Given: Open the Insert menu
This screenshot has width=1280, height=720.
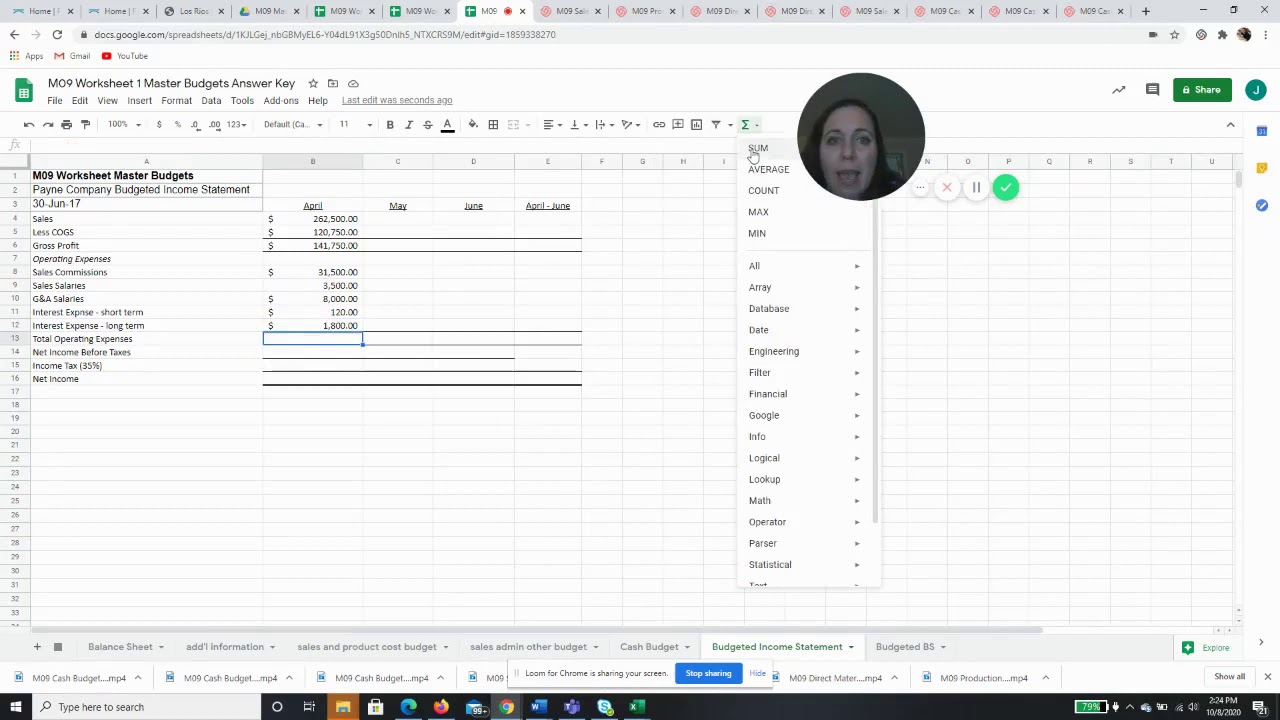Looking at the screenshot, I should point(139,100).
